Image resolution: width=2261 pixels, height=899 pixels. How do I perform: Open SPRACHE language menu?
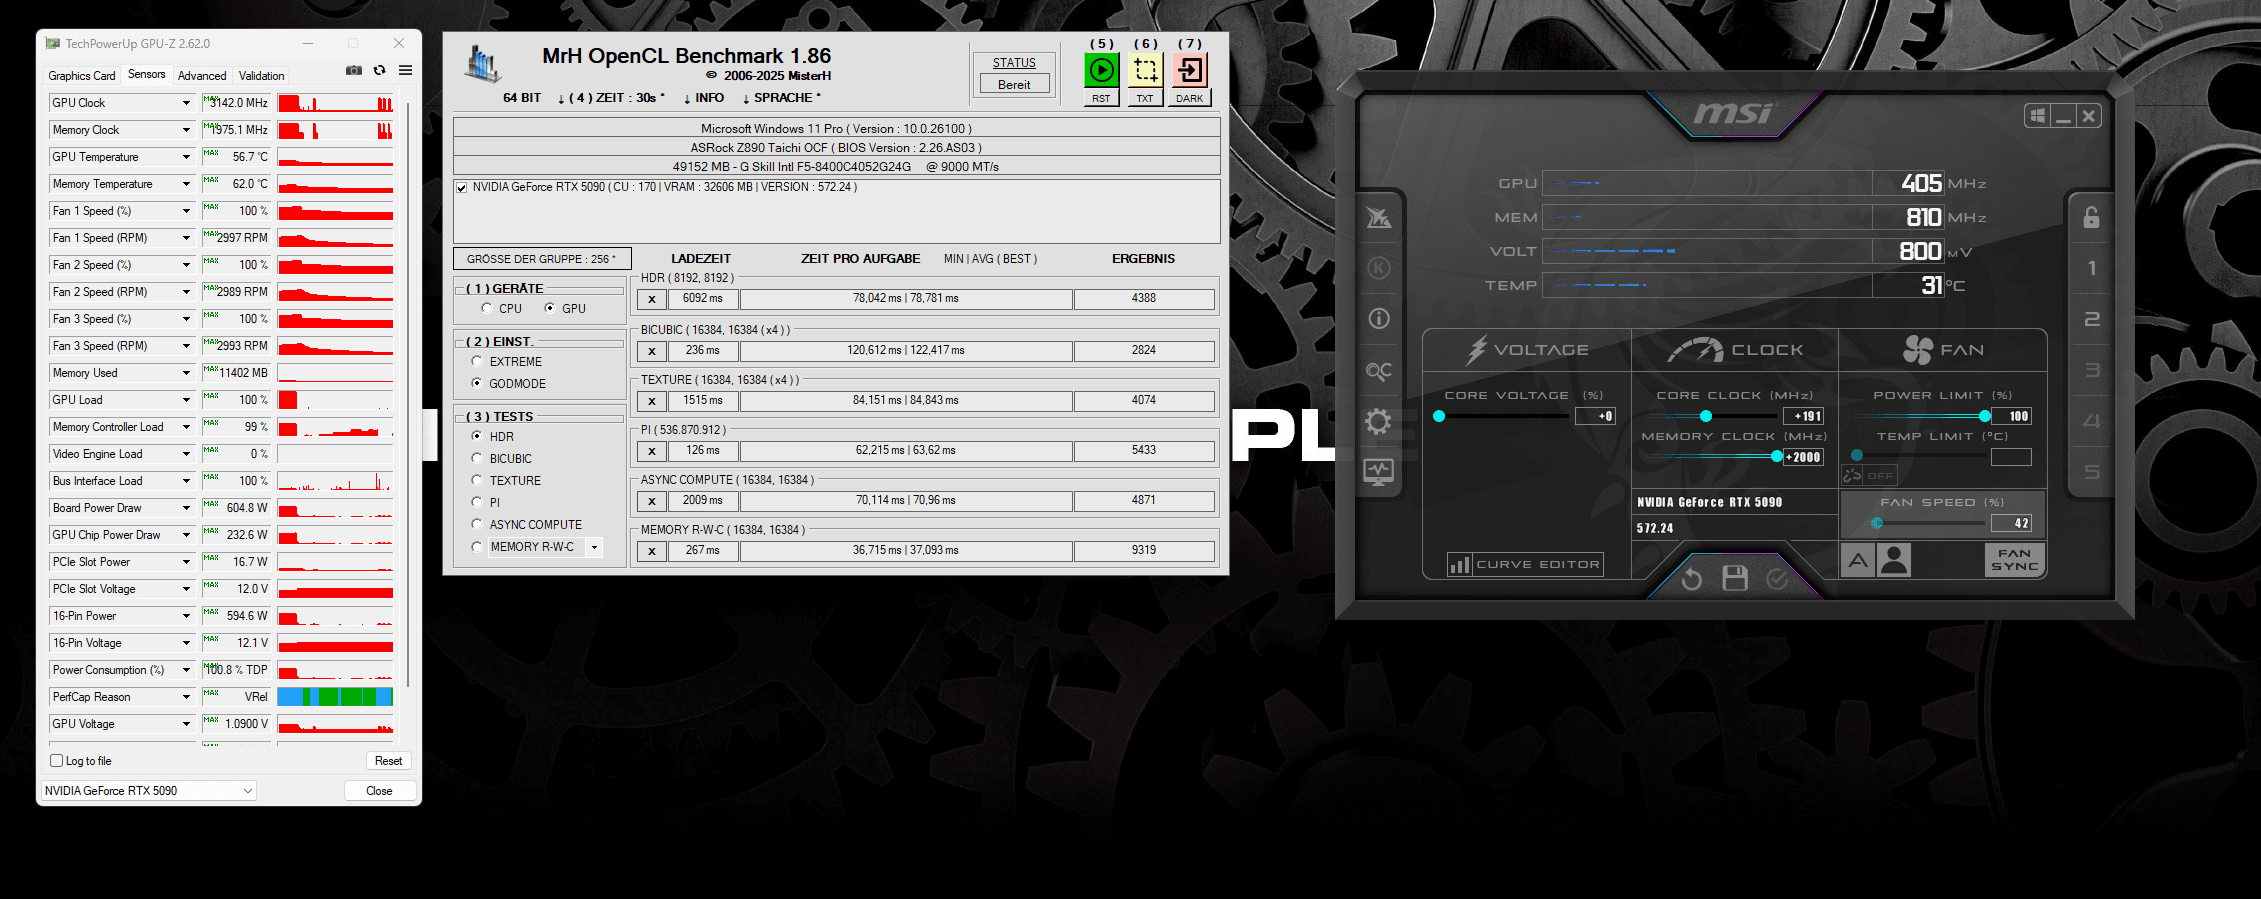click(781, 98)
